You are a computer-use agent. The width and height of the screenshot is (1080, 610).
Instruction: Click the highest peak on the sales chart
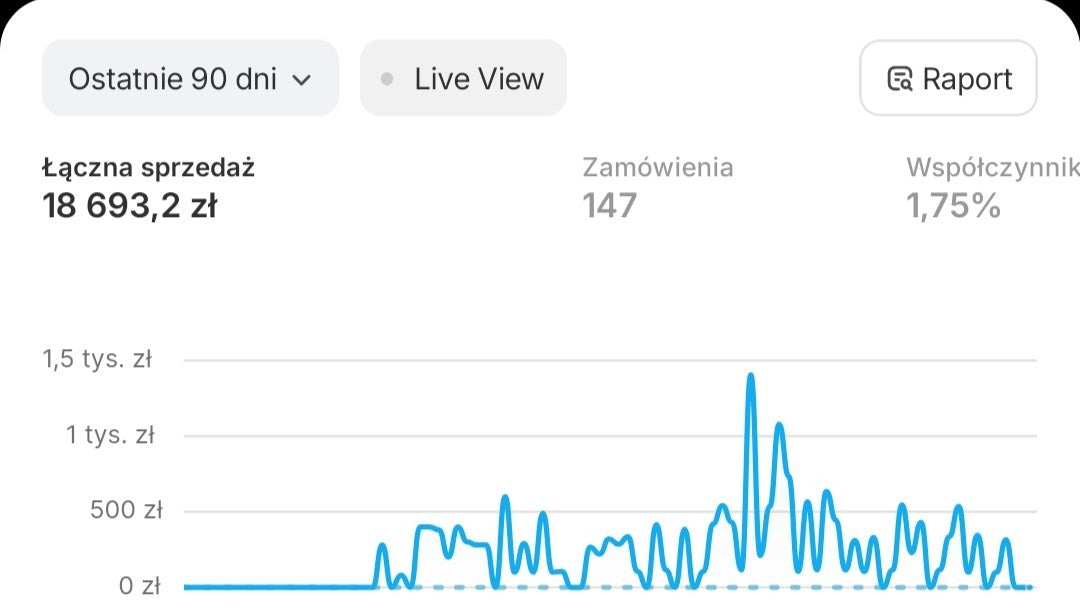point(750,377)
